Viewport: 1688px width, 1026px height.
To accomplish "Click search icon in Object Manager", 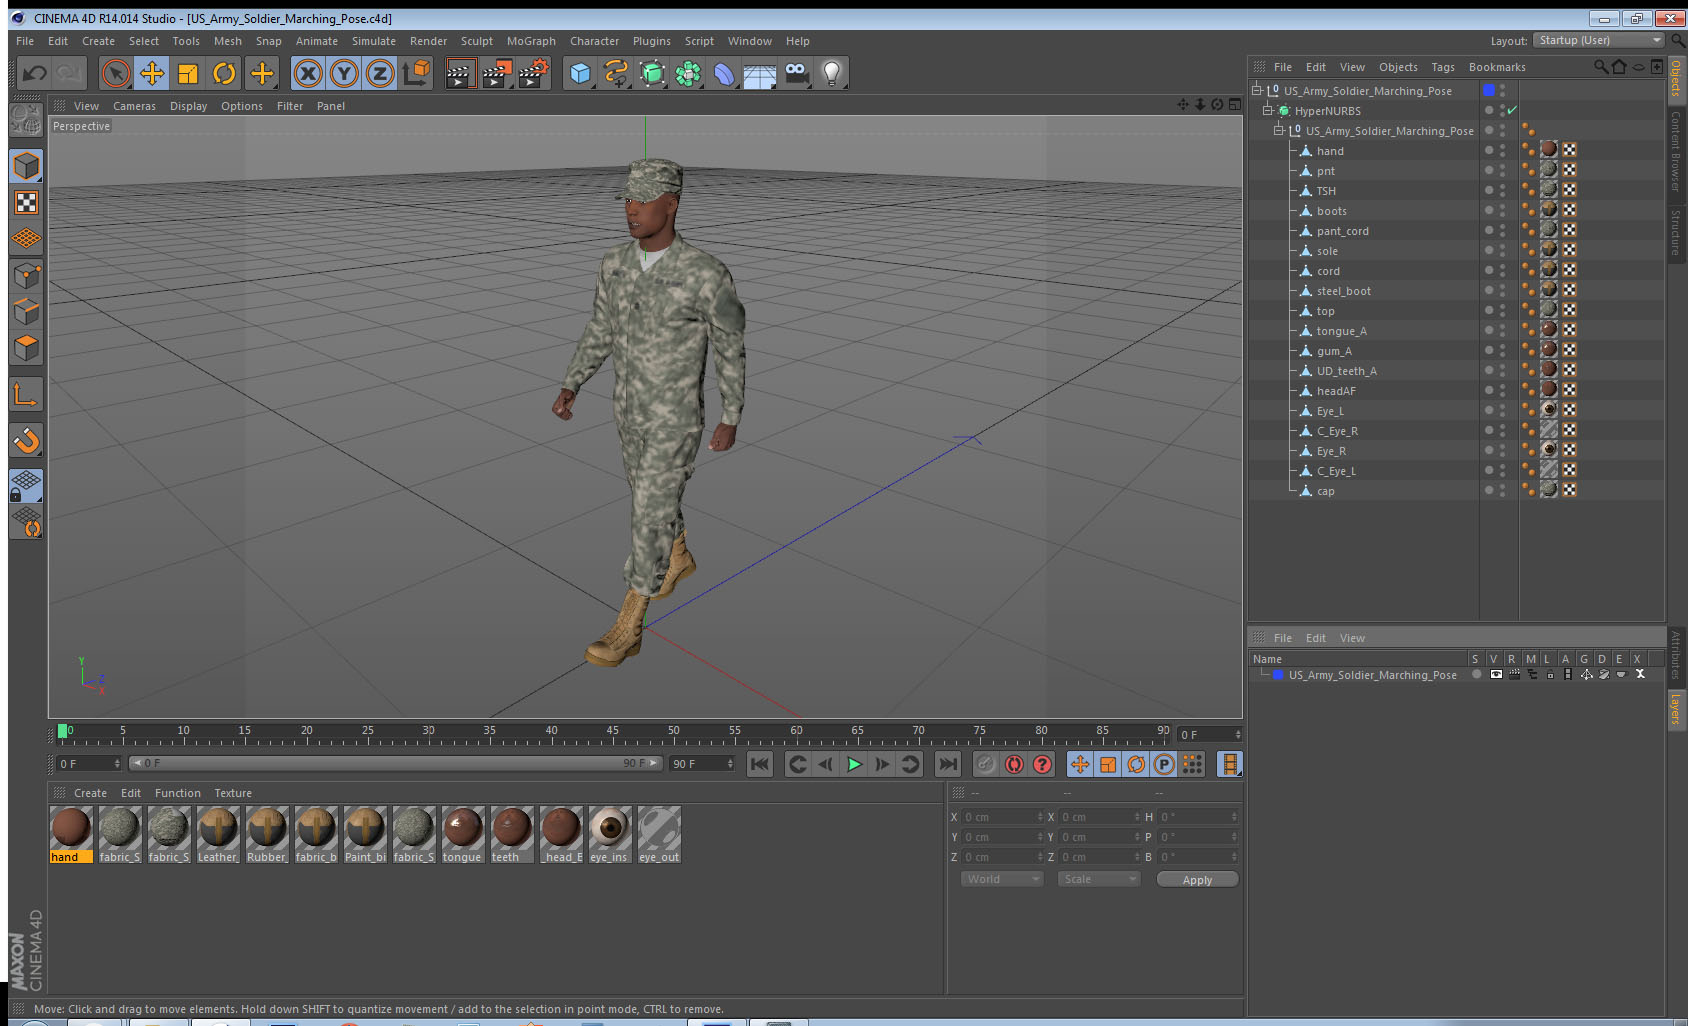I will pyautogui.click(x=1600, y=67).
